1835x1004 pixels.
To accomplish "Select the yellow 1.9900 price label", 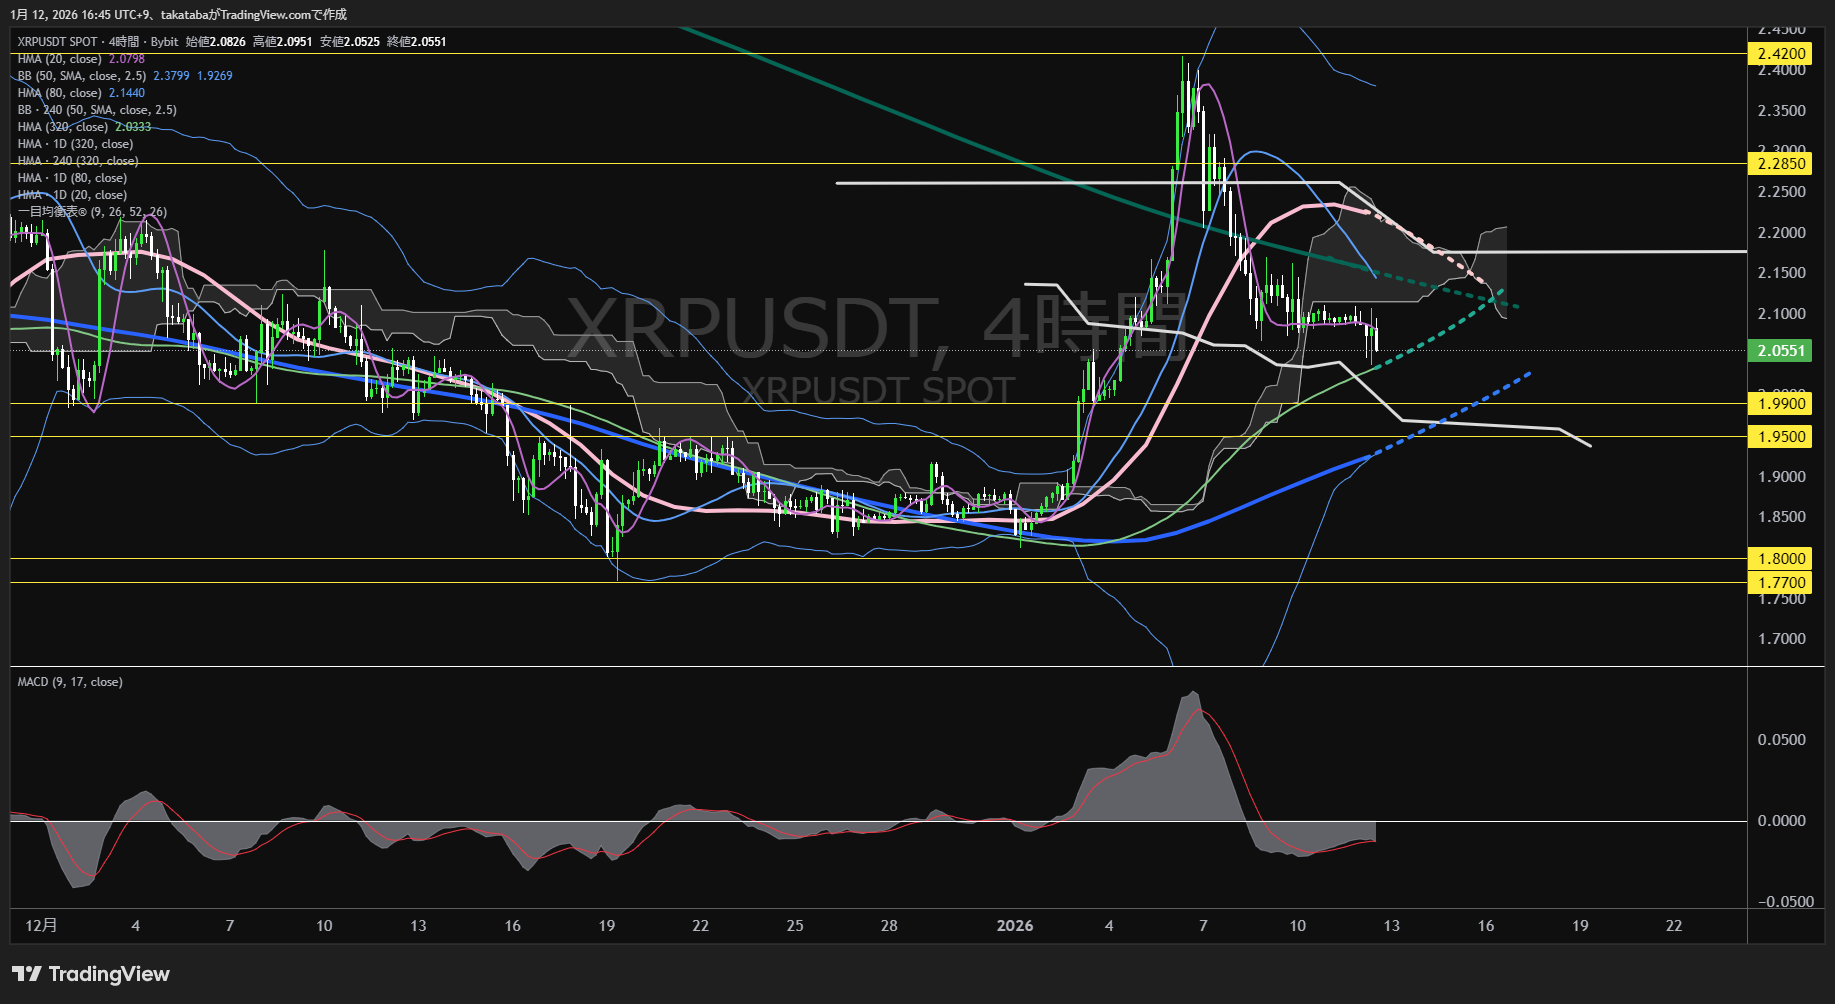I will [x=1781, y=404].
